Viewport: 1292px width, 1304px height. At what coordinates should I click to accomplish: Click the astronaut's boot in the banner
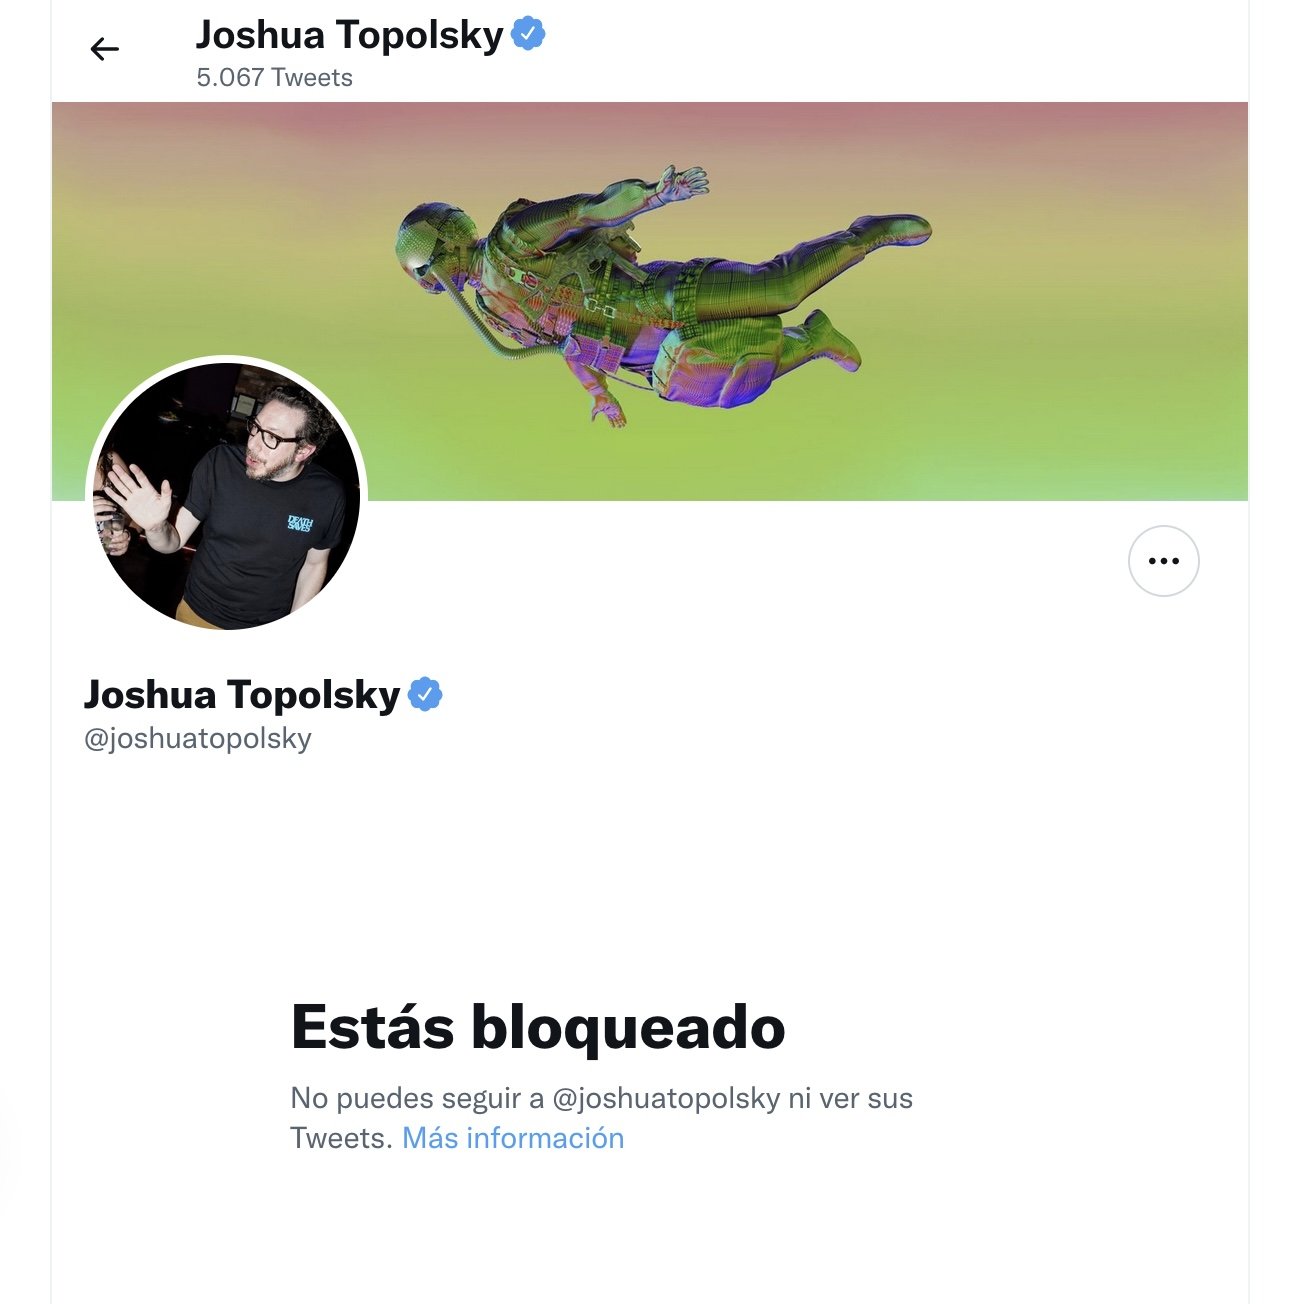(828, 340)
